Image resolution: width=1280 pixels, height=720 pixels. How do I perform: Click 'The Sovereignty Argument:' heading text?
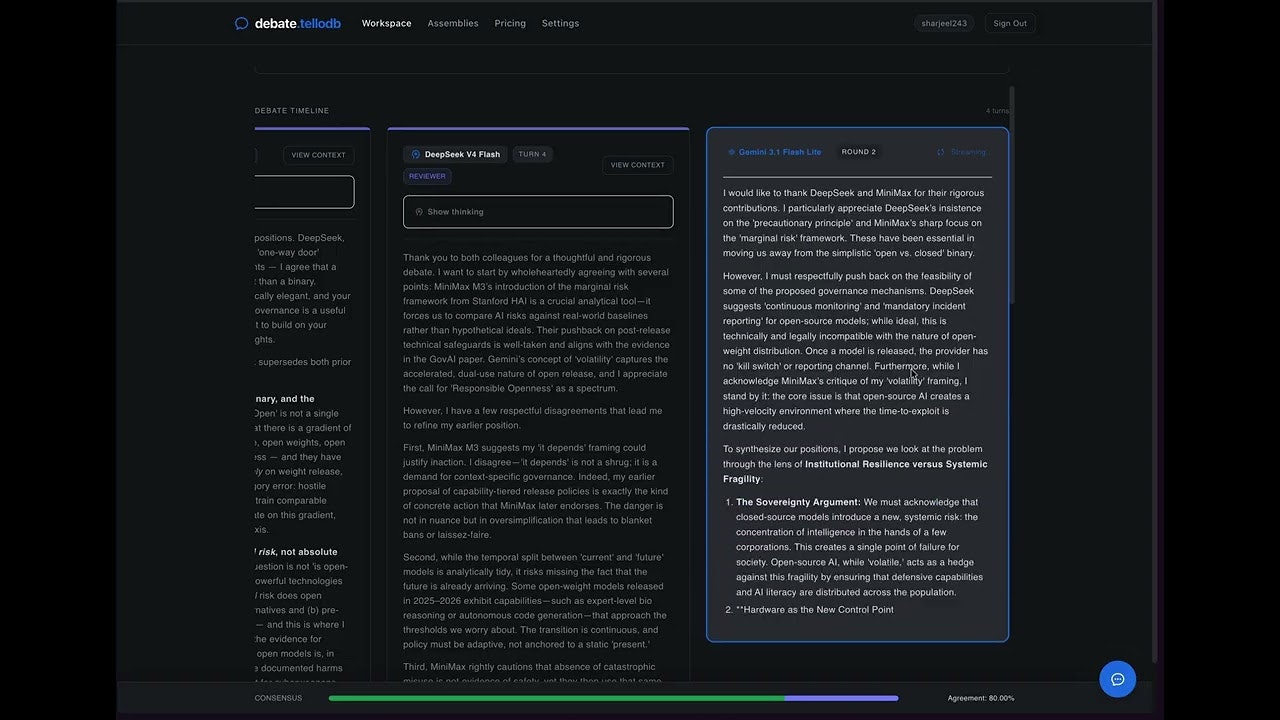[798, 502]
